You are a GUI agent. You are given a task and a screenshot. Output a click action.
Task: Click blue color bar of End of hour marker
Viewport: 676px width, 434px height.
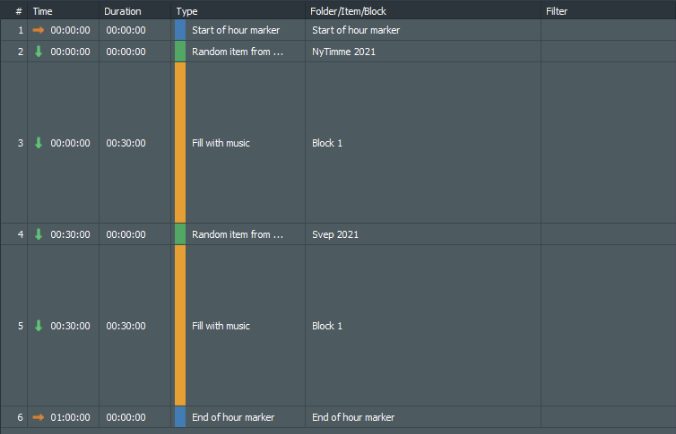(x=180, y=417)
